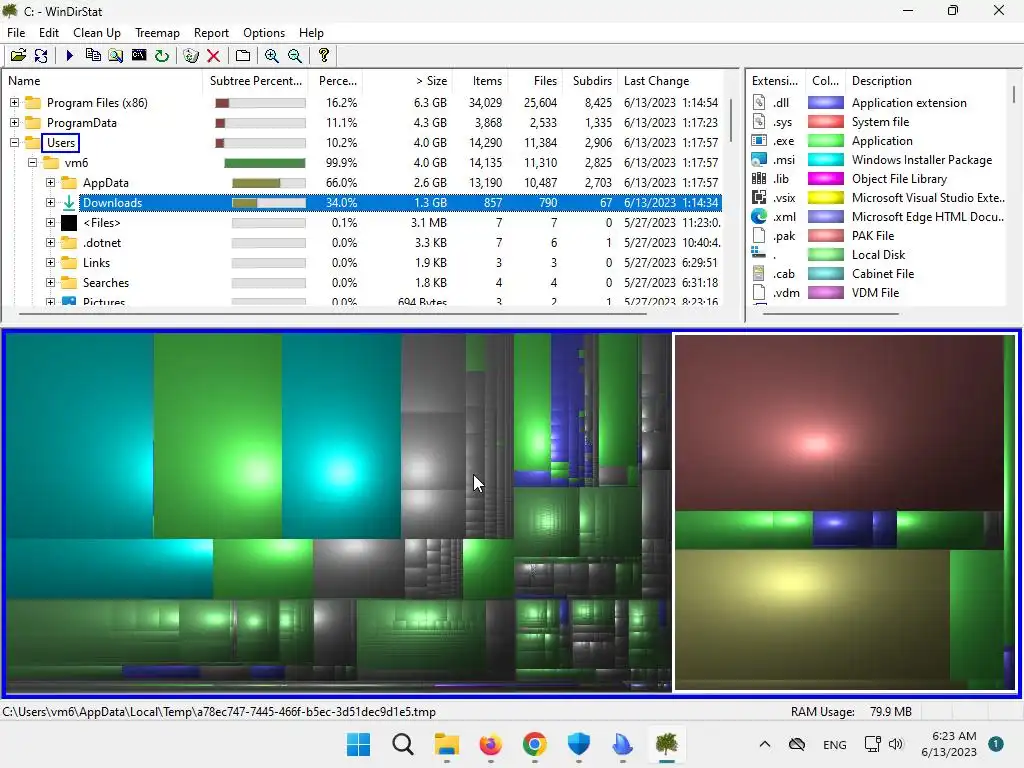Click the Zoom Out magnifier icon
The height and width of the screenshot is (768, 1024).
295,56
